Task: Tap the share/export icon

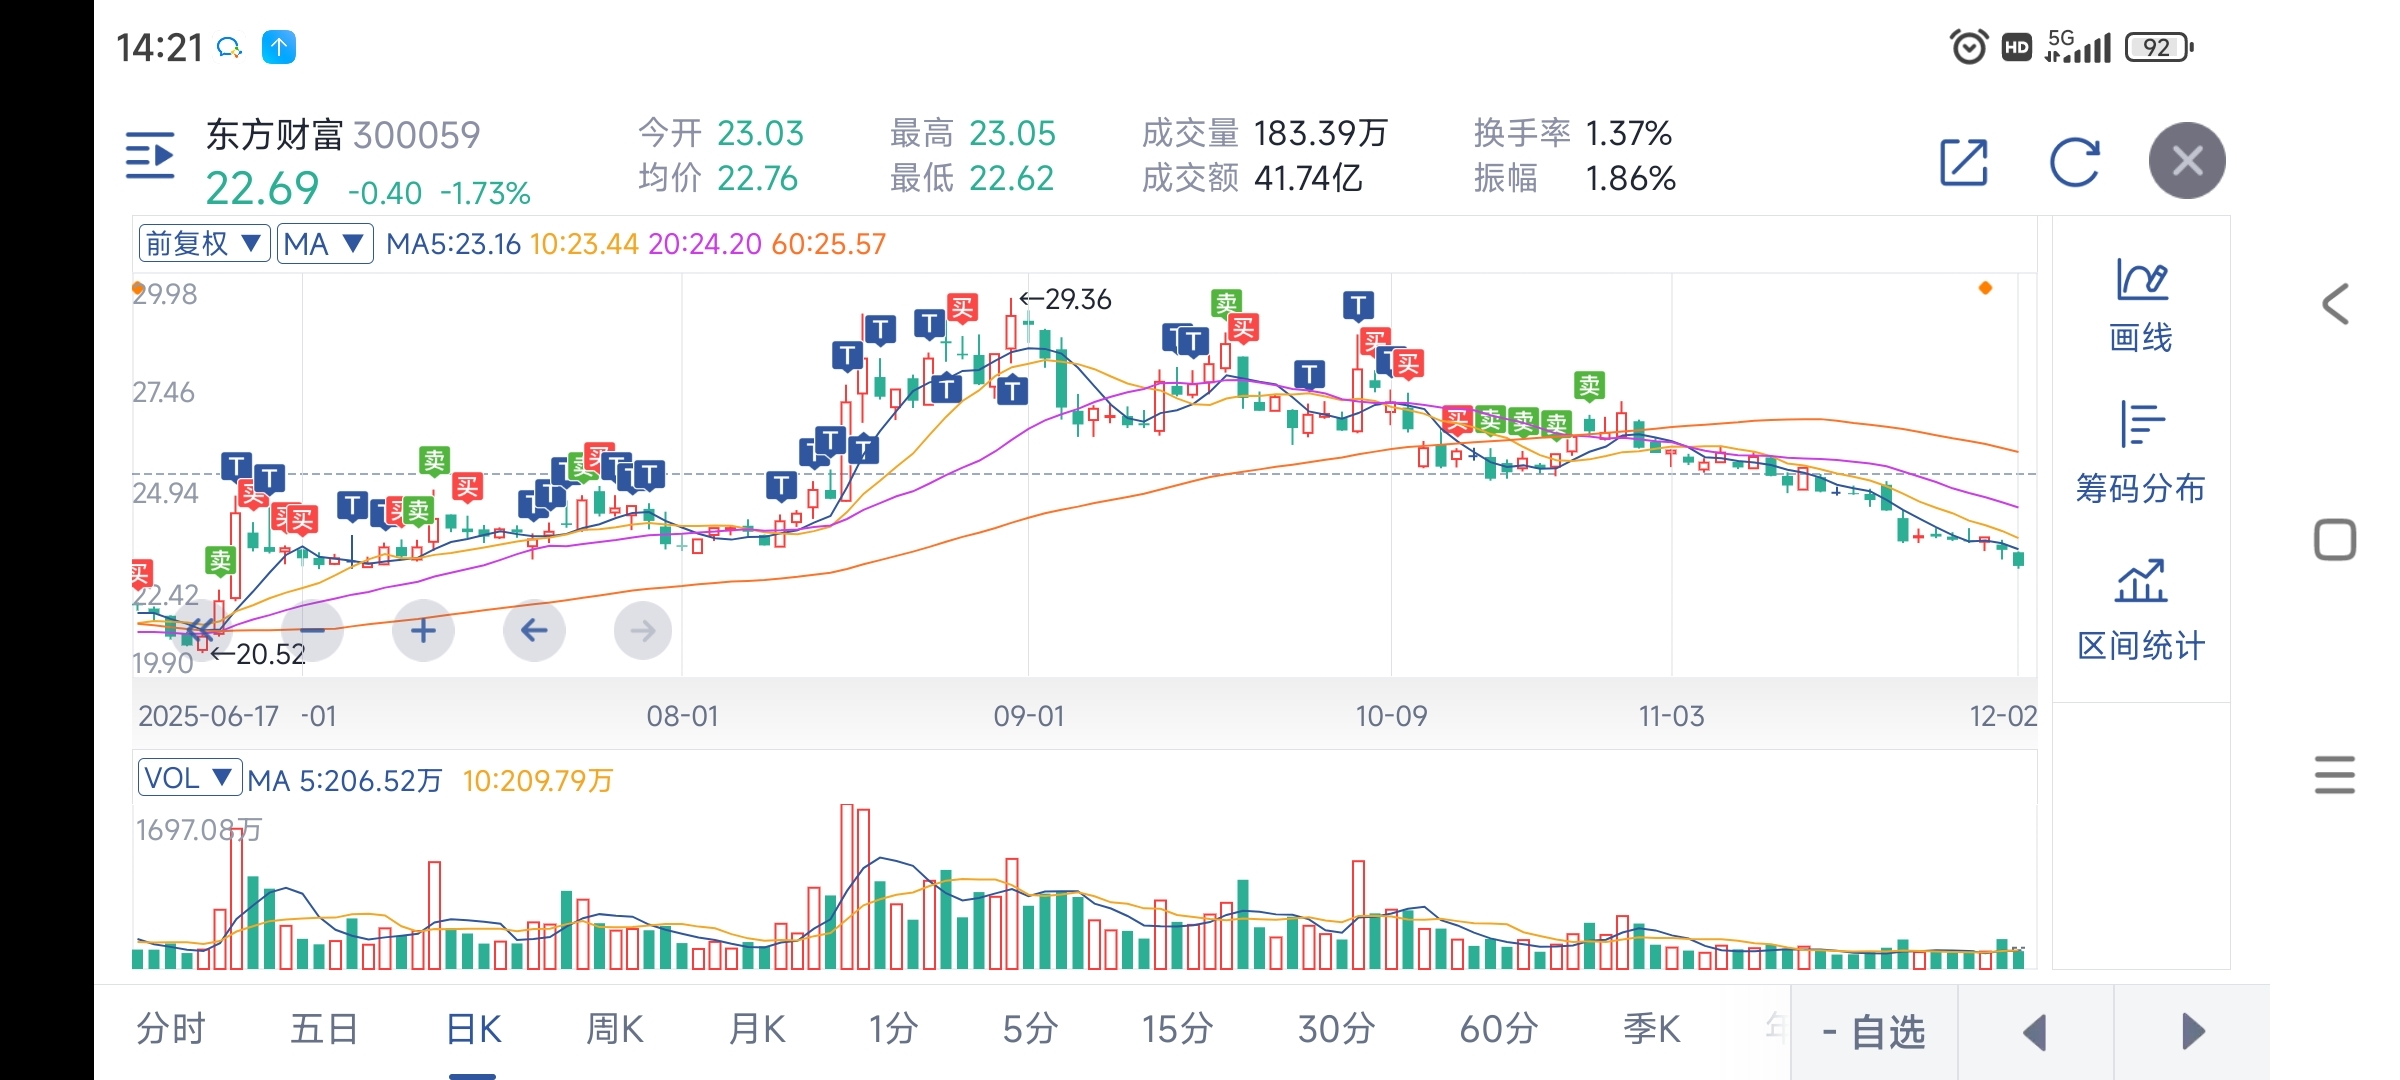Action: (1964, 162)
